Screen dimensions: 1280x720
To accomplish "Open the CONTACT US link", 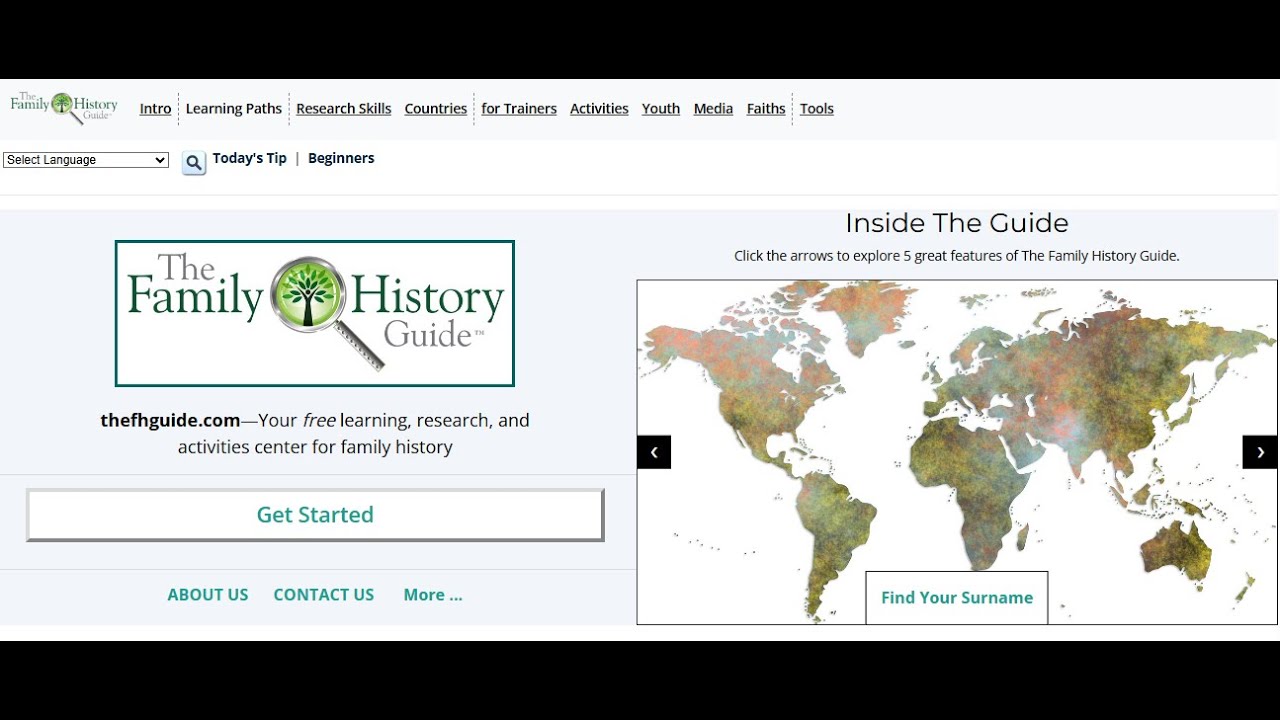I will pyautogui.click(x=324, y=595).
